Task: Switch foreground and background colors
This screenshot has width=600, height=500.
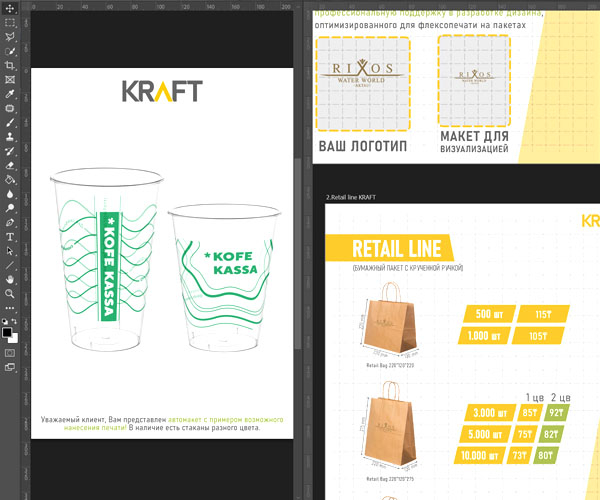Action: click(15, 322)
